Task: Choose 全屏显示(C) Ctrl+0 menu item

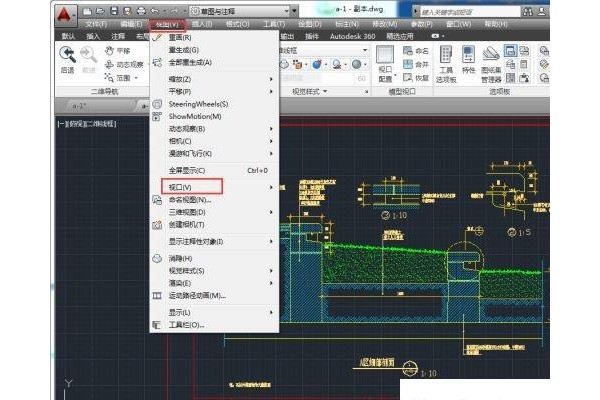Action: pyautogui.click(x=214, y=170)
